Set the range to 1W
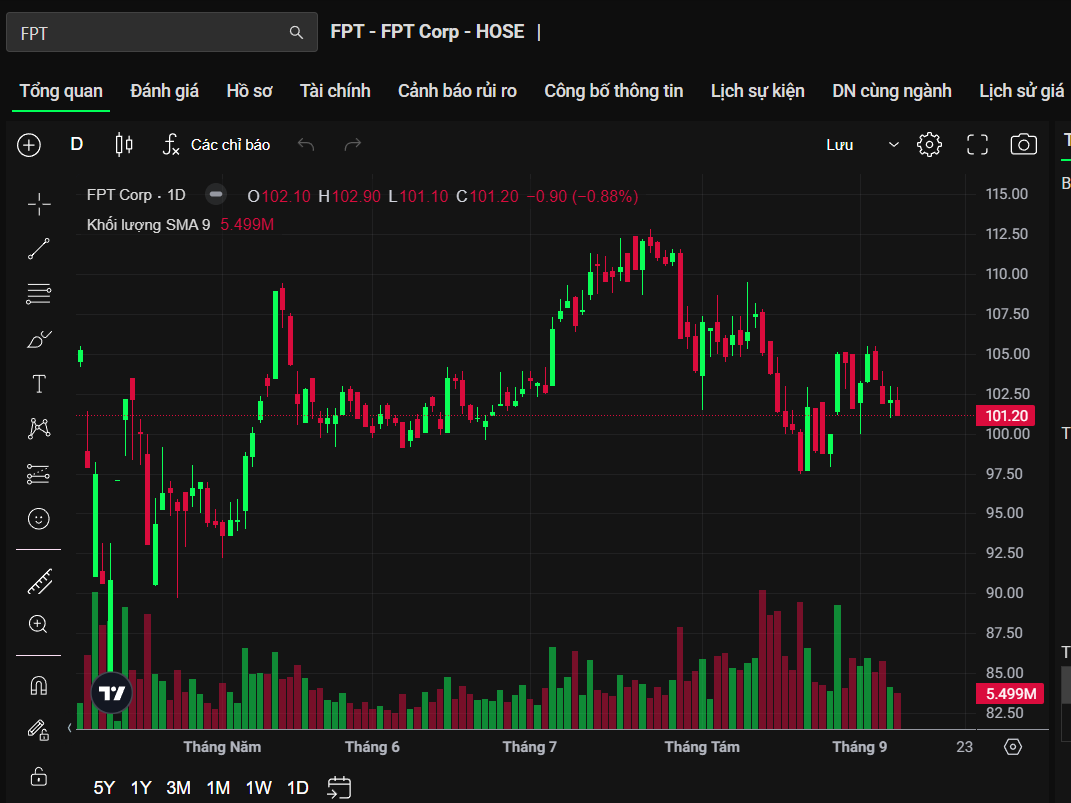 [x=259, y=788]
